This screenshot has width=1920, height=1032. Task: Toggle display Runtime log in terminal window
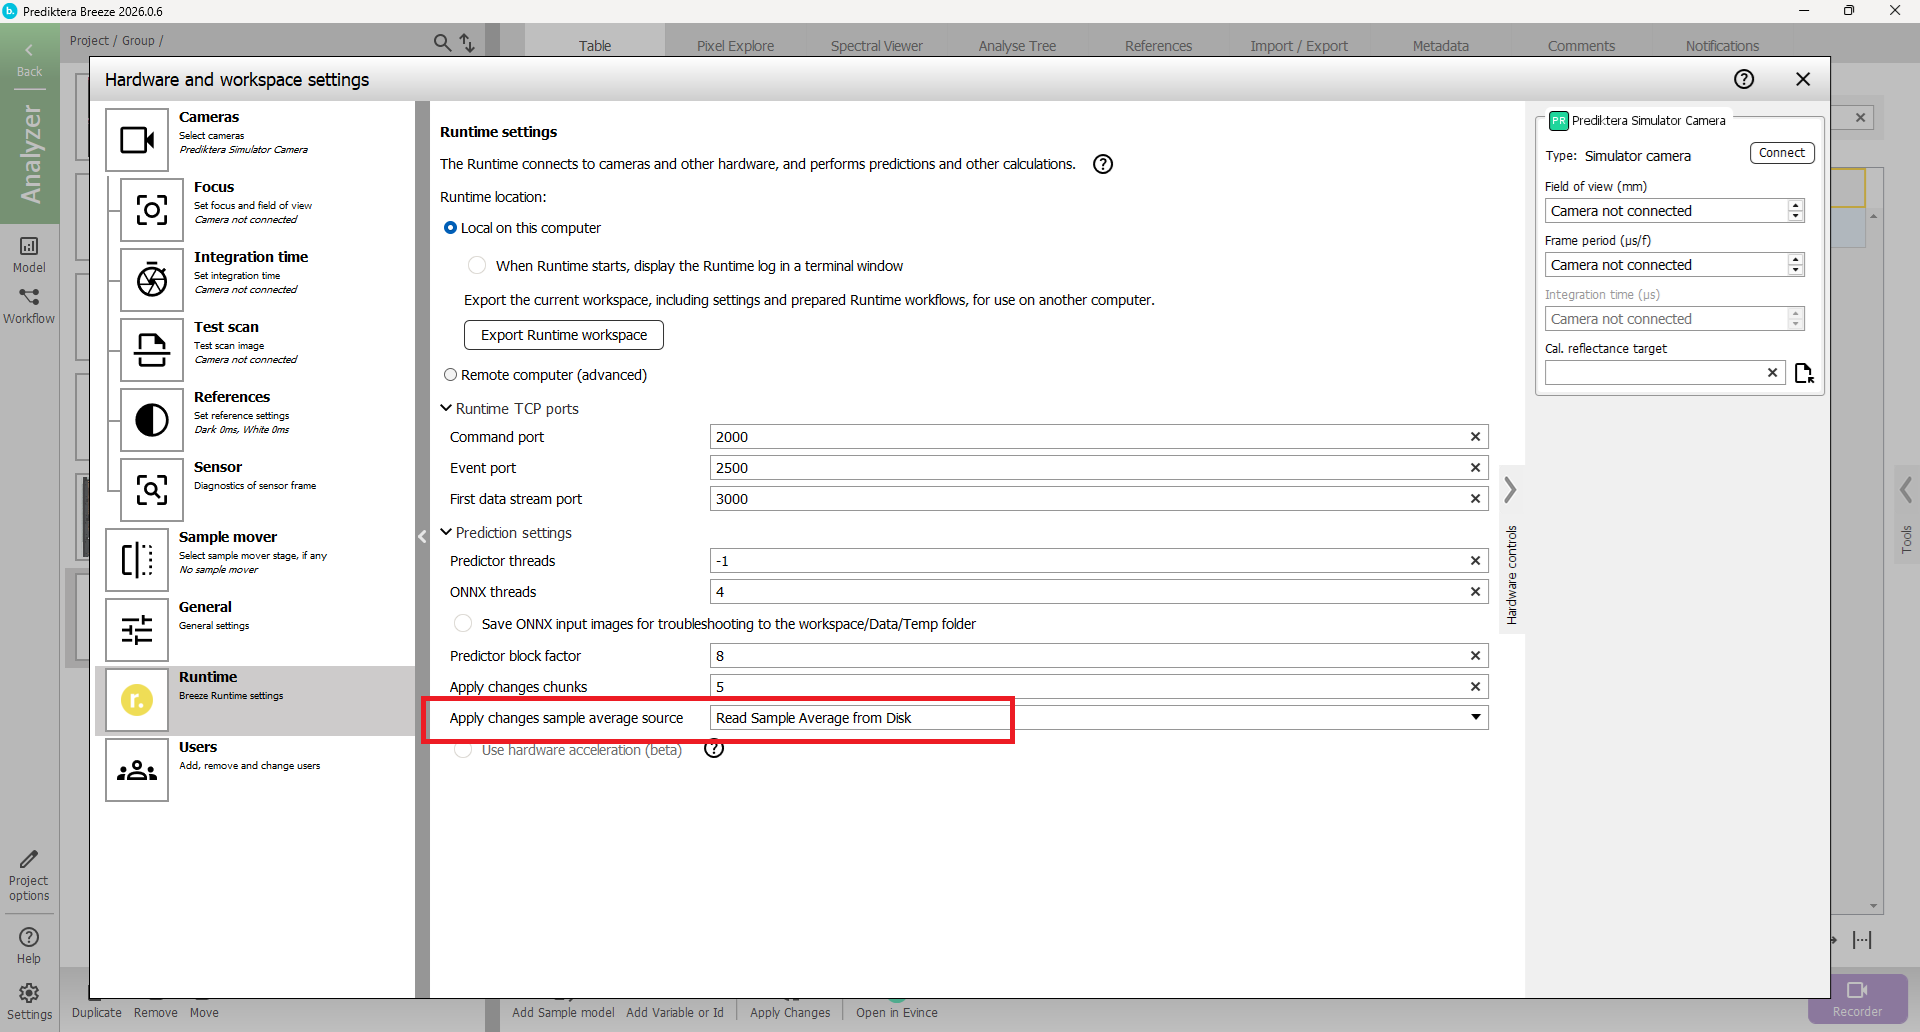(x=477, y=265)
